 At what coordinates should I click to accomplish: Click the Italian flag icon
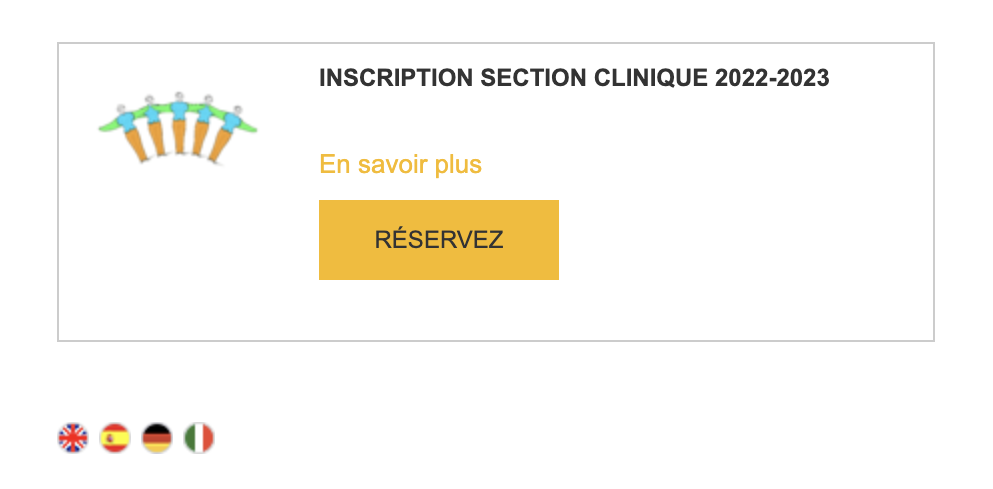(199, 438)
